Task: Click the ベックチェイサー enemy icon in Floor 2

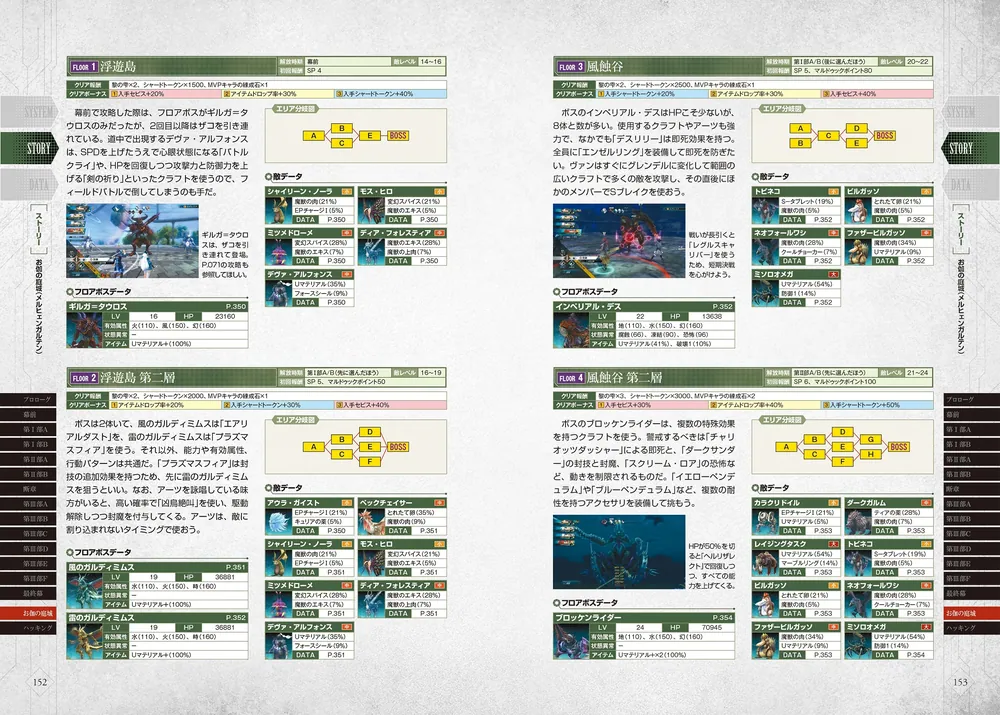Action: tap(371, 521)
